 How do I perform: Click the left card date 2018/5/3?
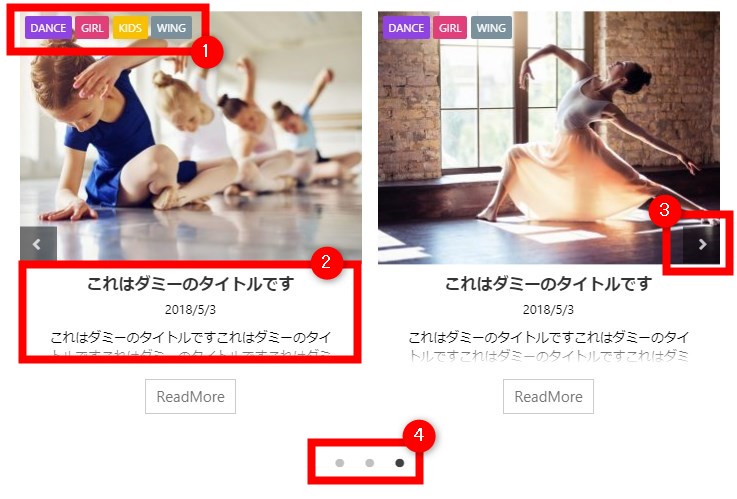tap(190, 310)
